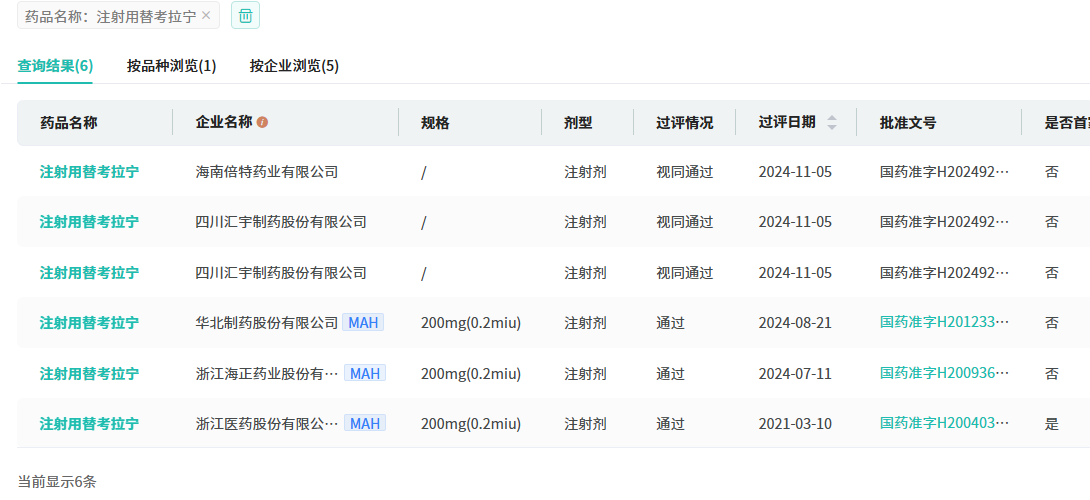Viewport: 1090px width, 500px height.
Task: Open approval number 国药准字H201233… link
Action: coord(945,323)
